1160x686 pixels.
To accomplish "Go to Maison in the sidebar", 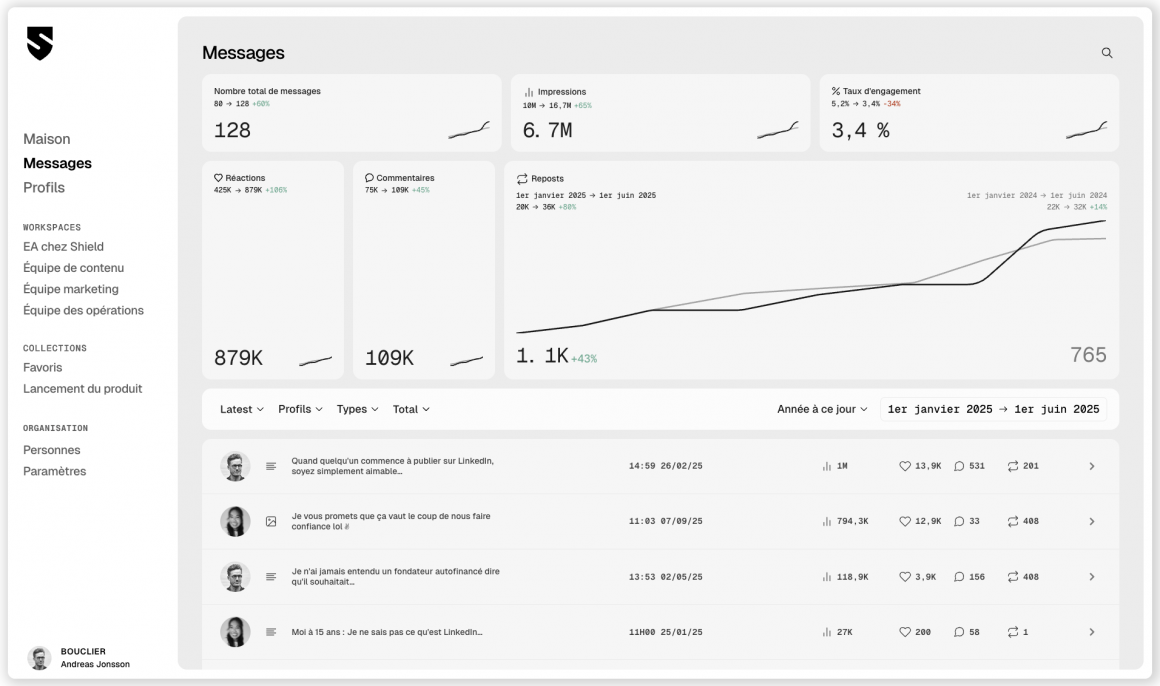I will 47,139.
